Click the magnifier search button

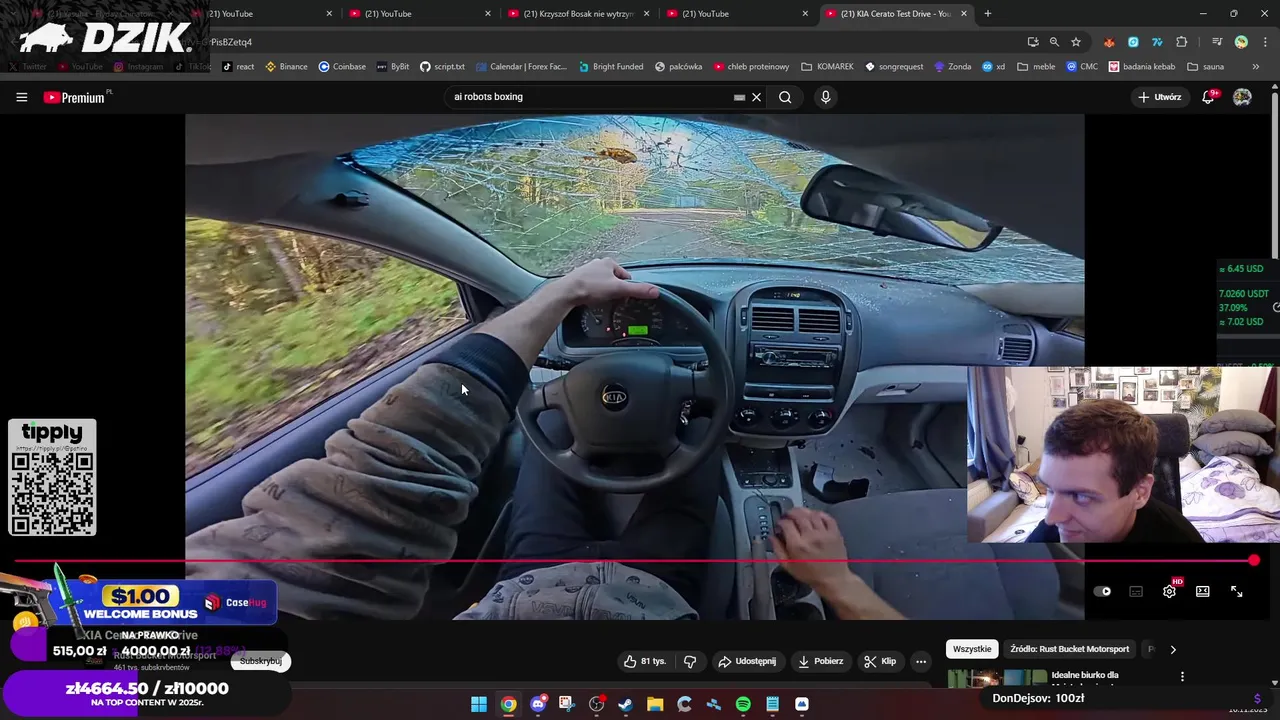785,97
